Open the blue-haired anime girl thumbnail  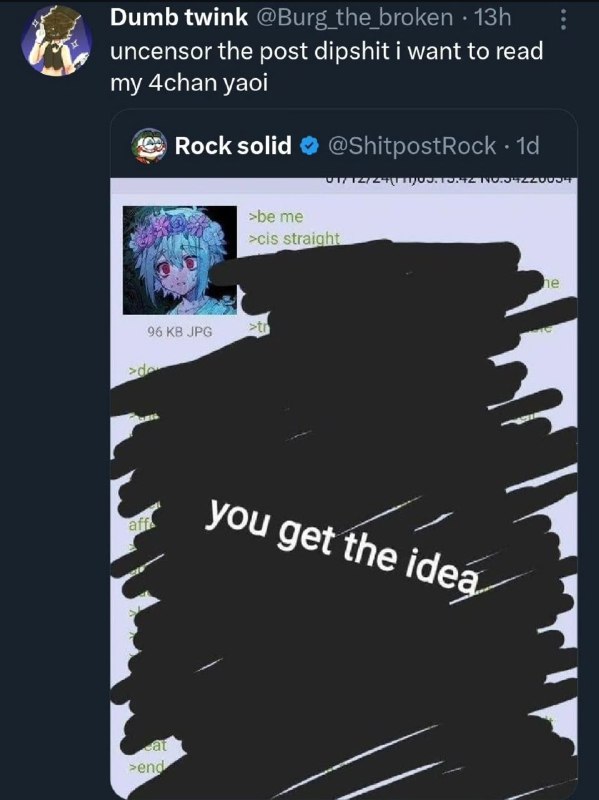pos(180,260)
